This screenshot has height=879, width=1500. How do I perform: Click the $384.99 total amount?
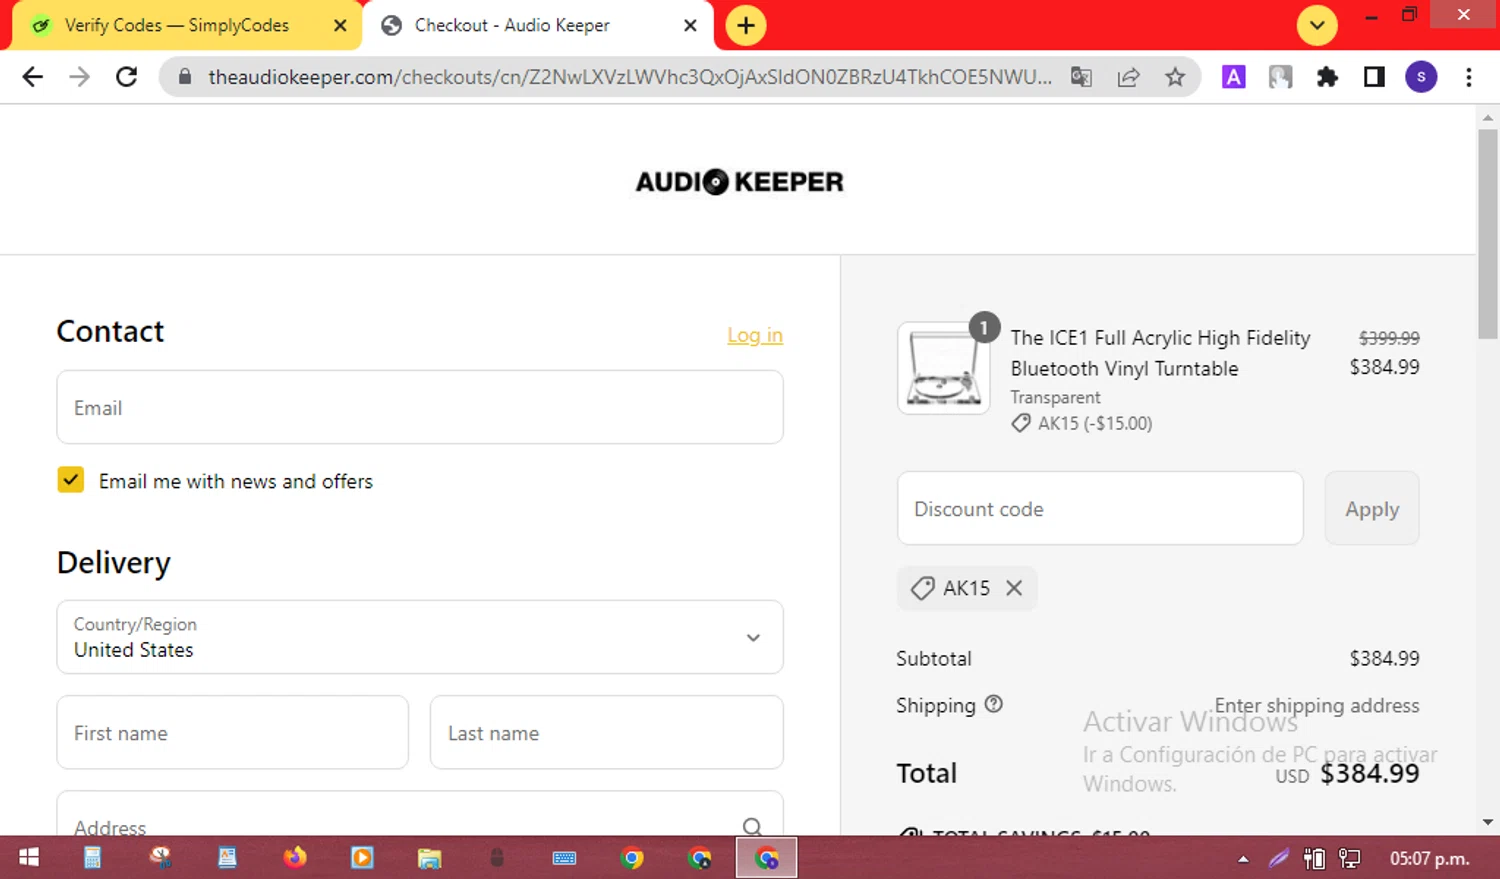[x=1370, y=773]
